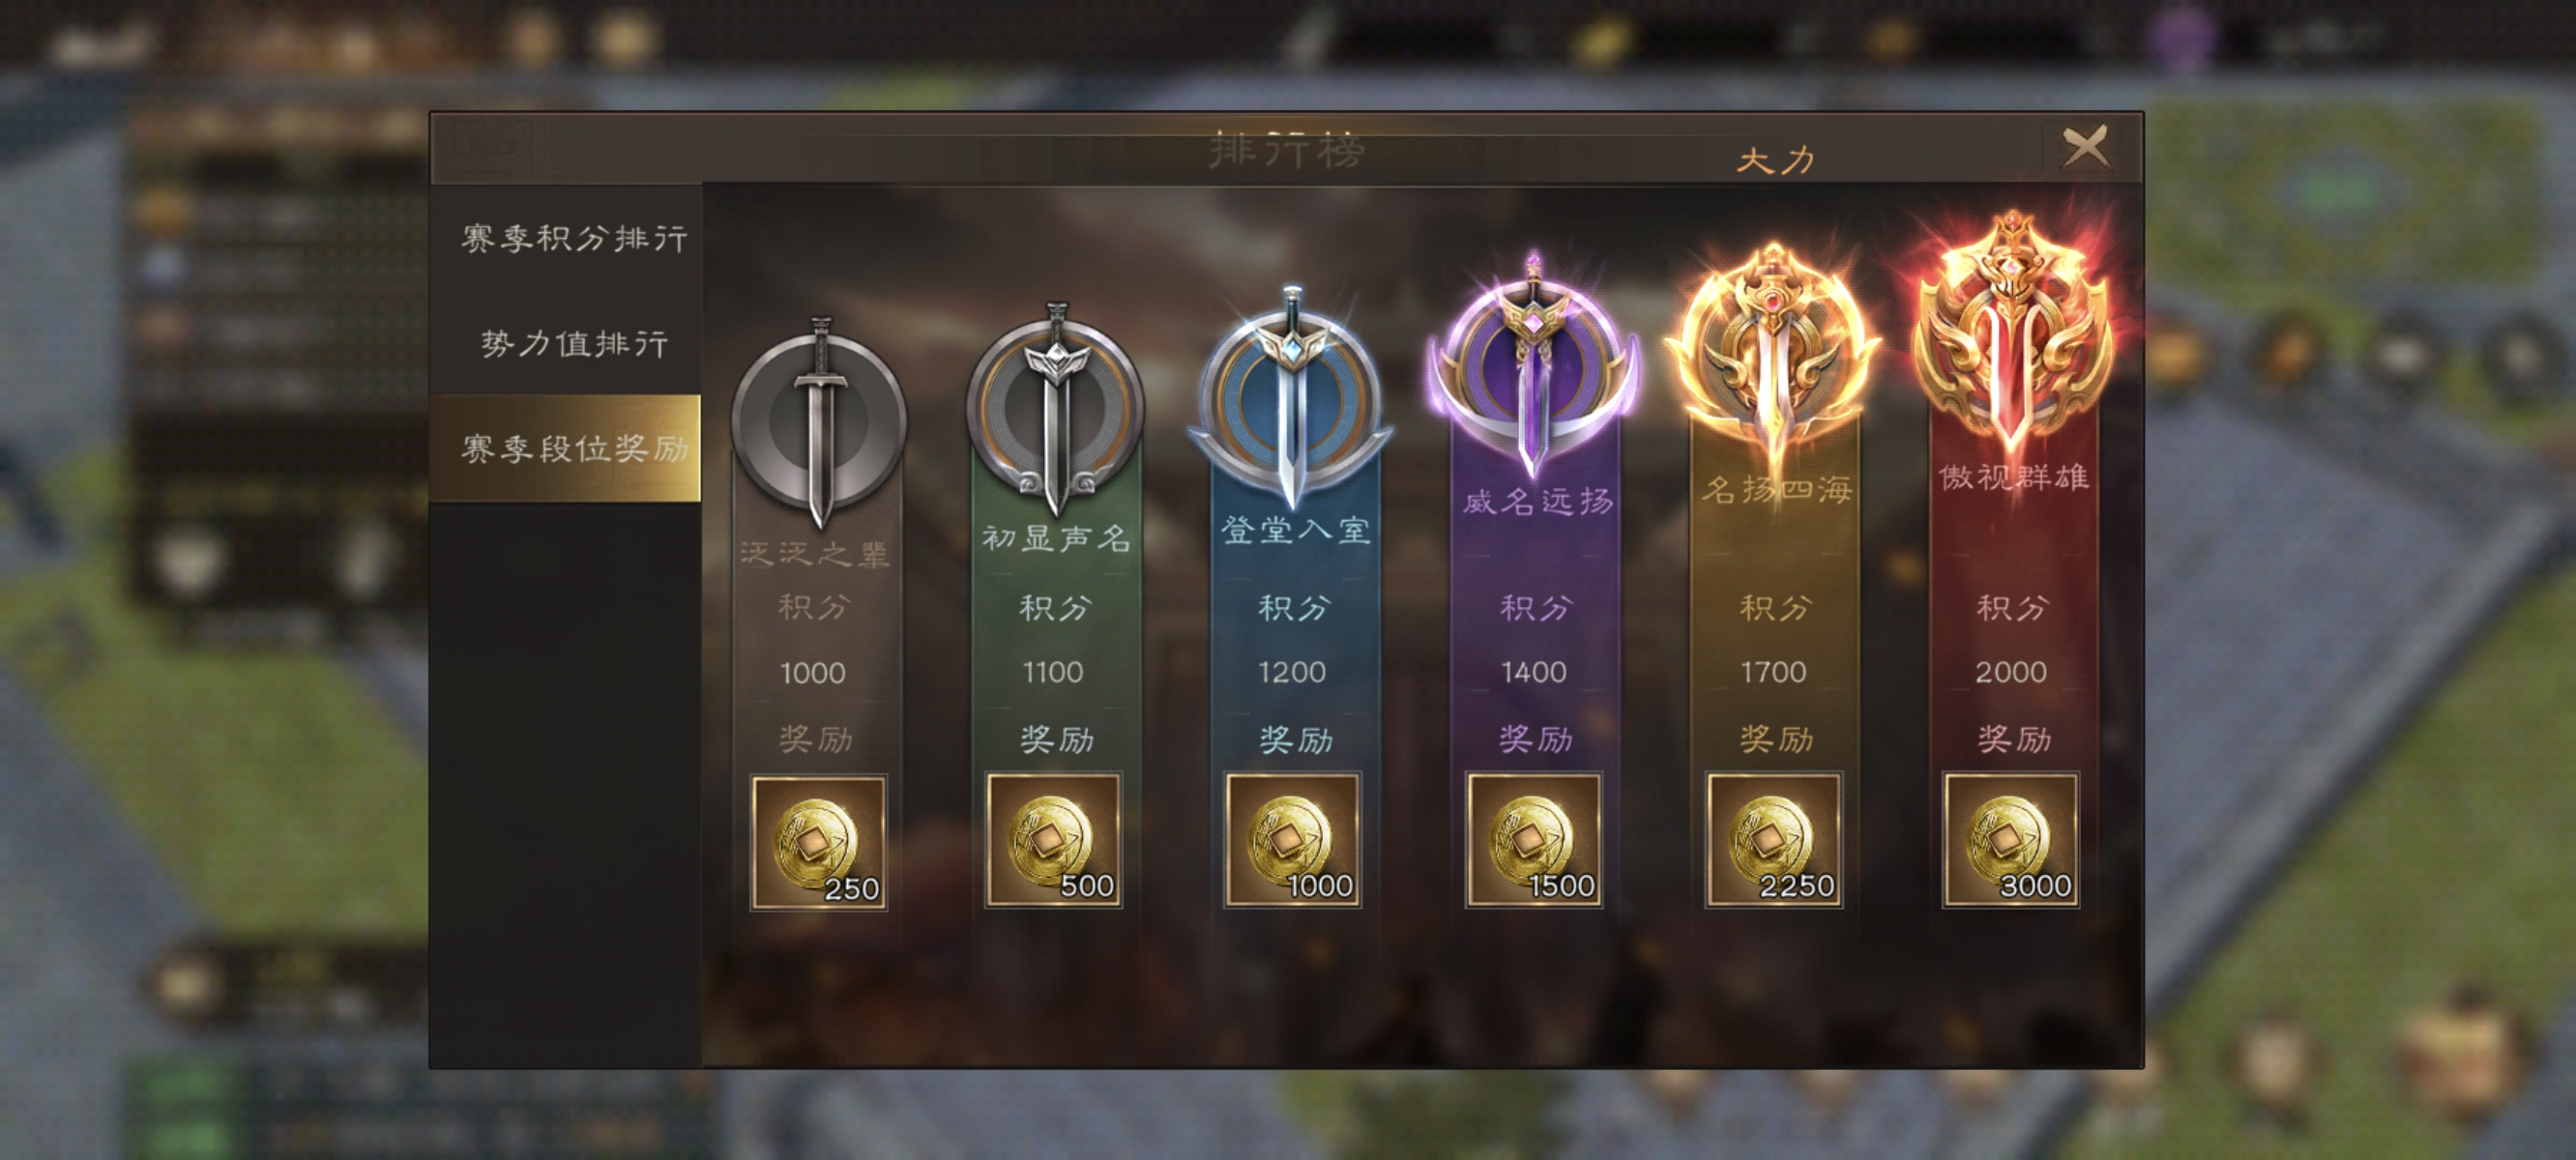Click the 1000 points value for 泛泛之辈
This screenshot has height=1160, width=2576.
pos(813,673)
